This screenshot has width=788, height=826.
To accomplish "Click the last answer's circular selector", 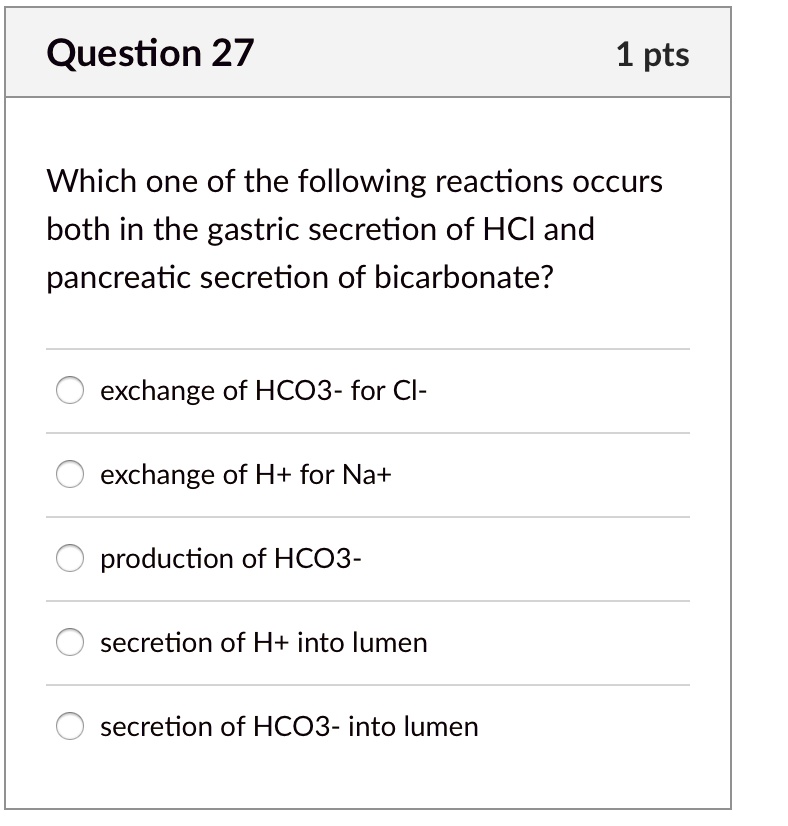I will [x=69, y=727].
